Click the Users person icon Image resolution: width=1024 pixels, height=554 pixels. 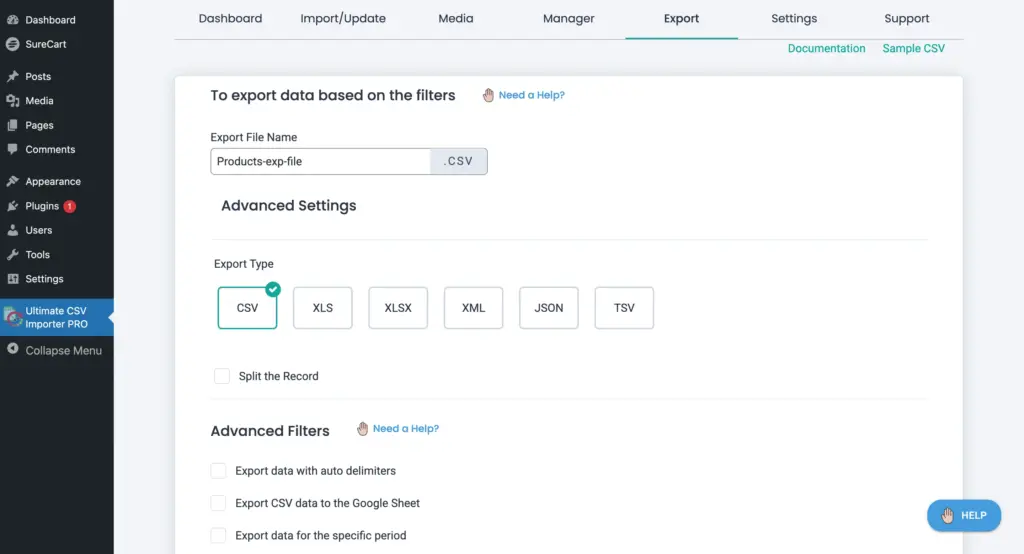[12, 230]
